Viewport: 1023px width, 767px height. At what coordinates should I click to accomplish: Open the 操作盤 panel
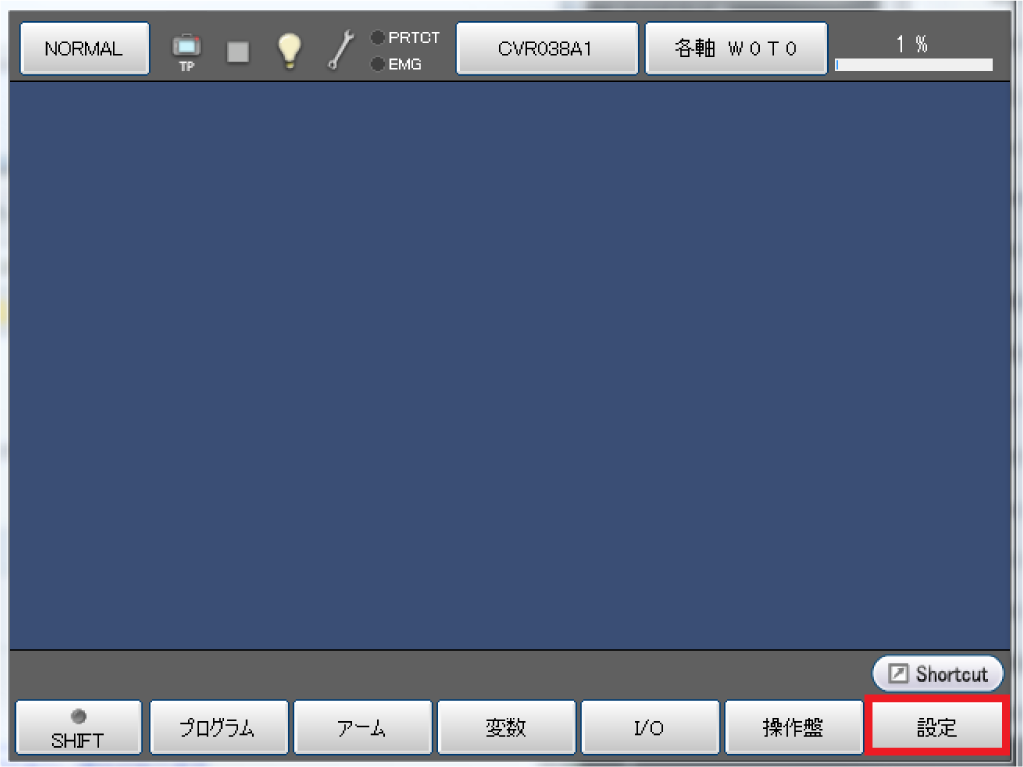(x=793, y=727)
